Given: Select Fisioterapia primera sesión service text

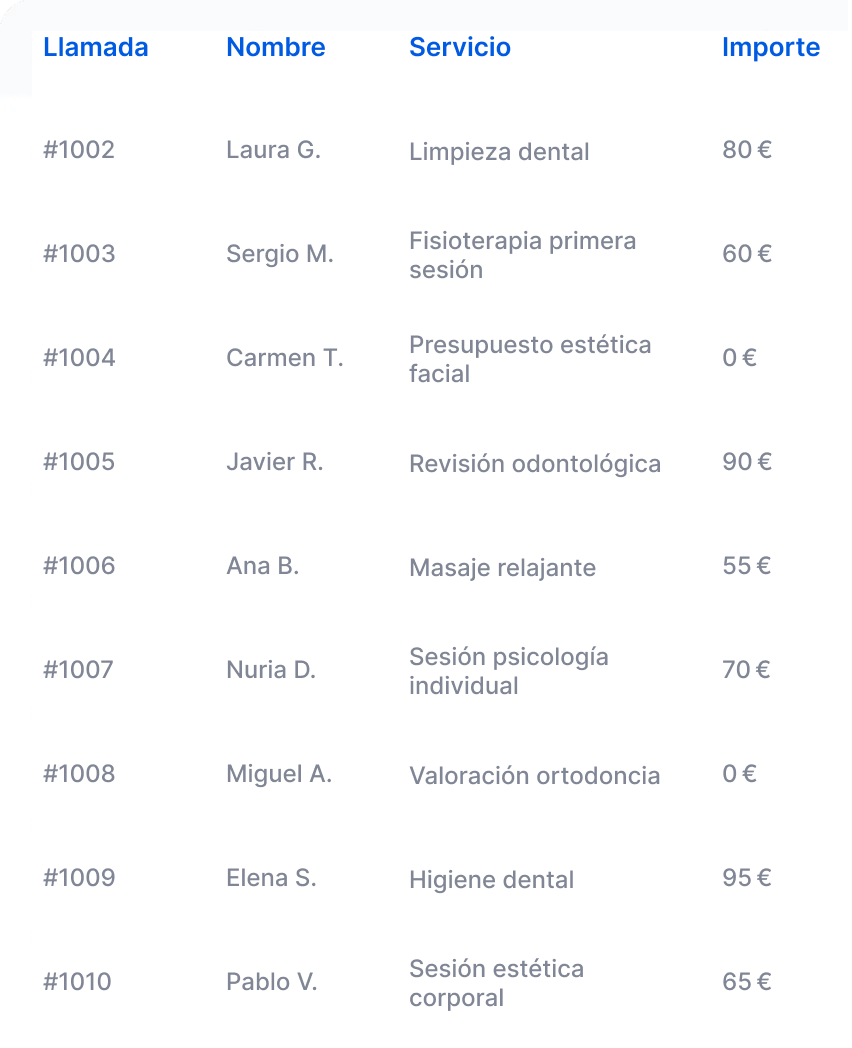Looking at the screenshot, I should 523,255.
